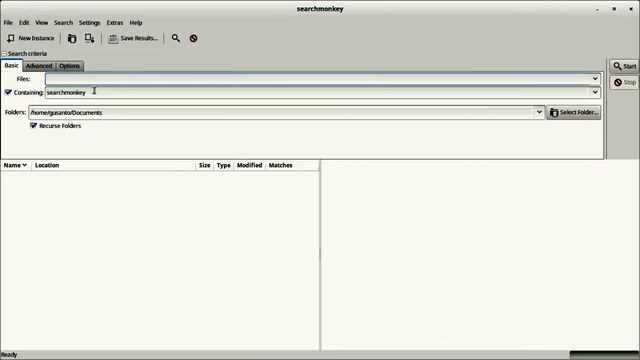Image resolution: width=640 pixels, height=360 pixels.
Task: Expand the Files dropdown arrow
Action: [x=595, y=79]
